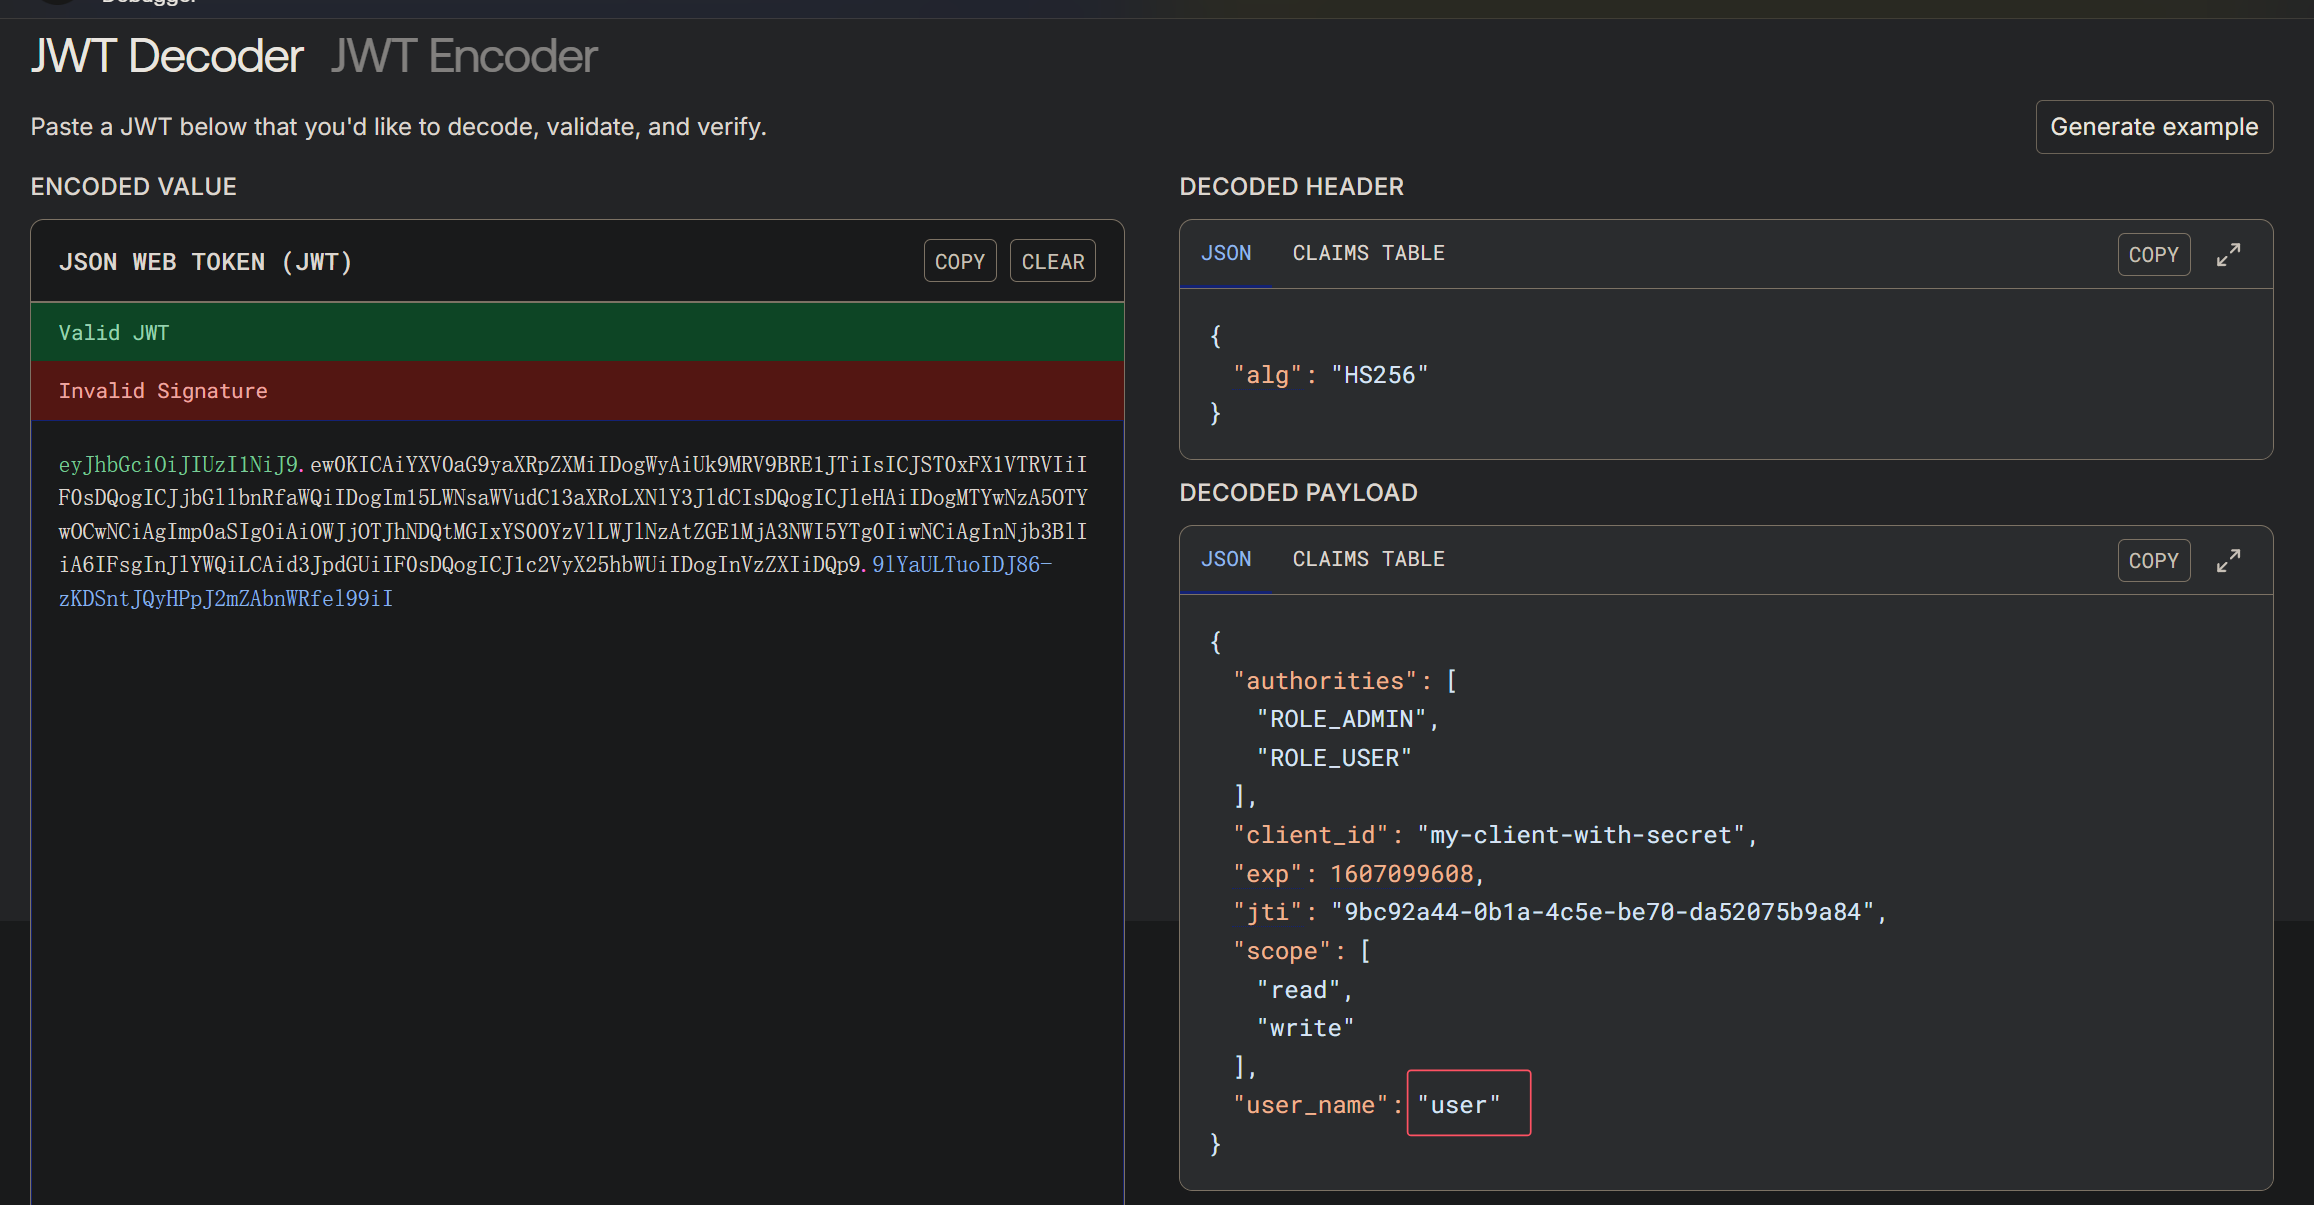Image resolution: width=2314 pixels, height=1205 pixels.
Task: Click the "jti" key in payload
Action: coord(1267,912)
